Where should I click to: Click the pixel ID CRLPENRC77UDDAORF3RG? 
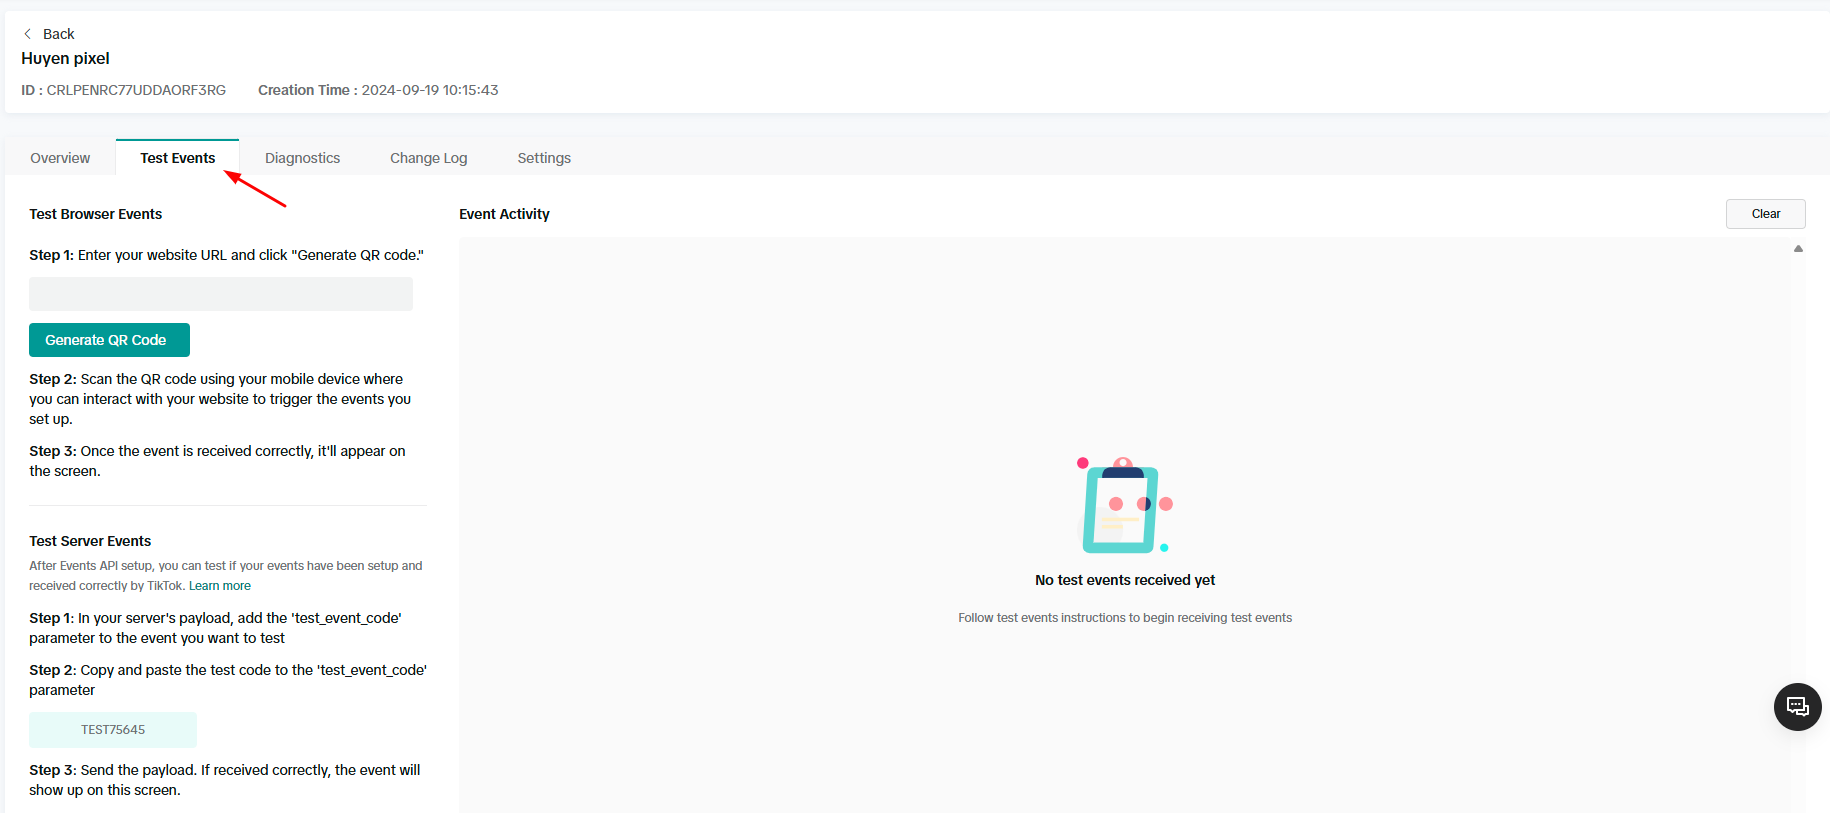(136, 90)
